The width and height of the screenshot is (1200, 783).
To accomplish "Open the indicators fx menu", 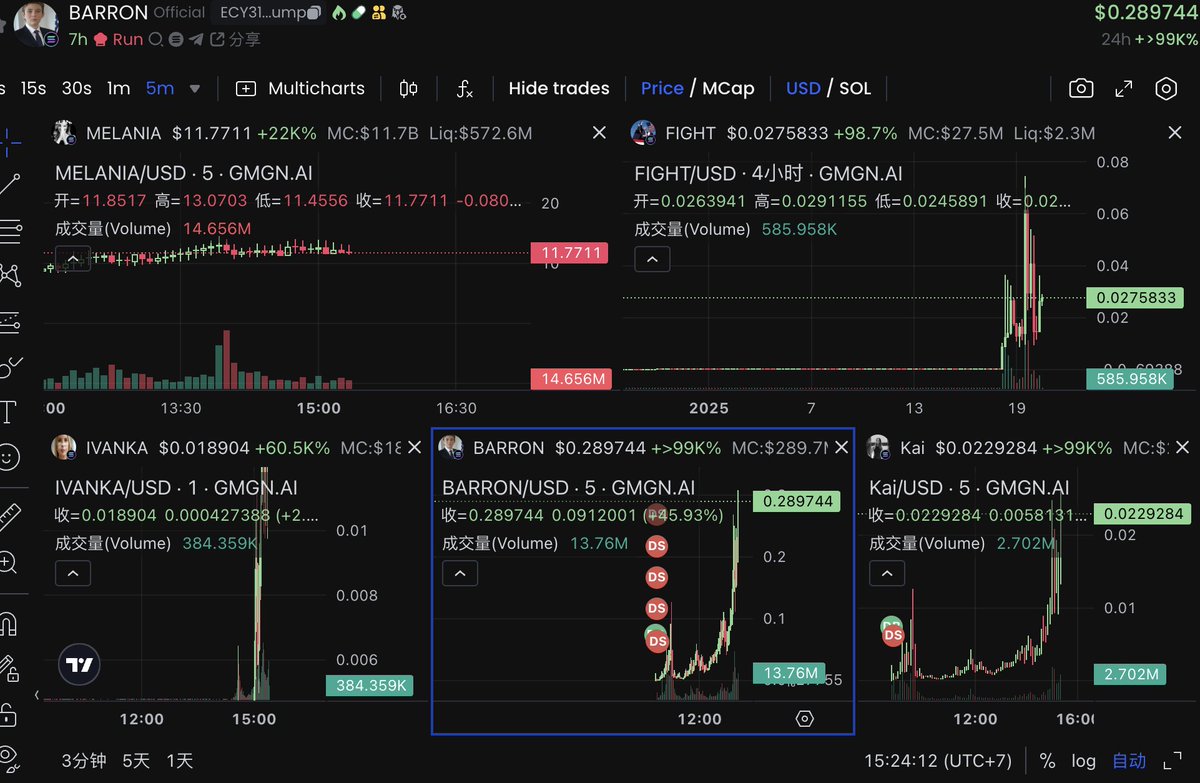I will pos(465,88).
